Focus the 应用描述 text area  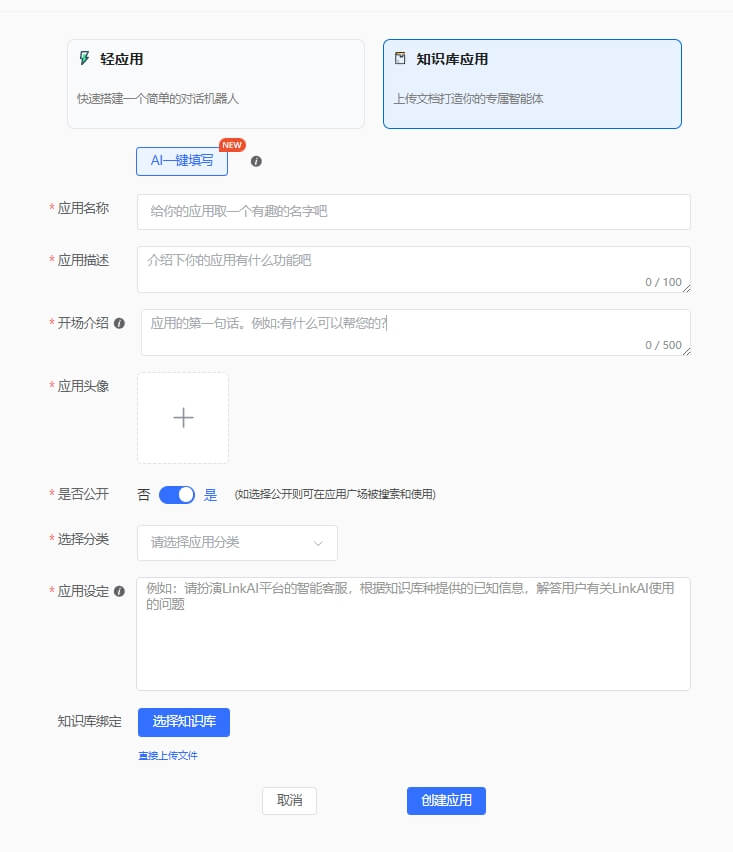414,270
